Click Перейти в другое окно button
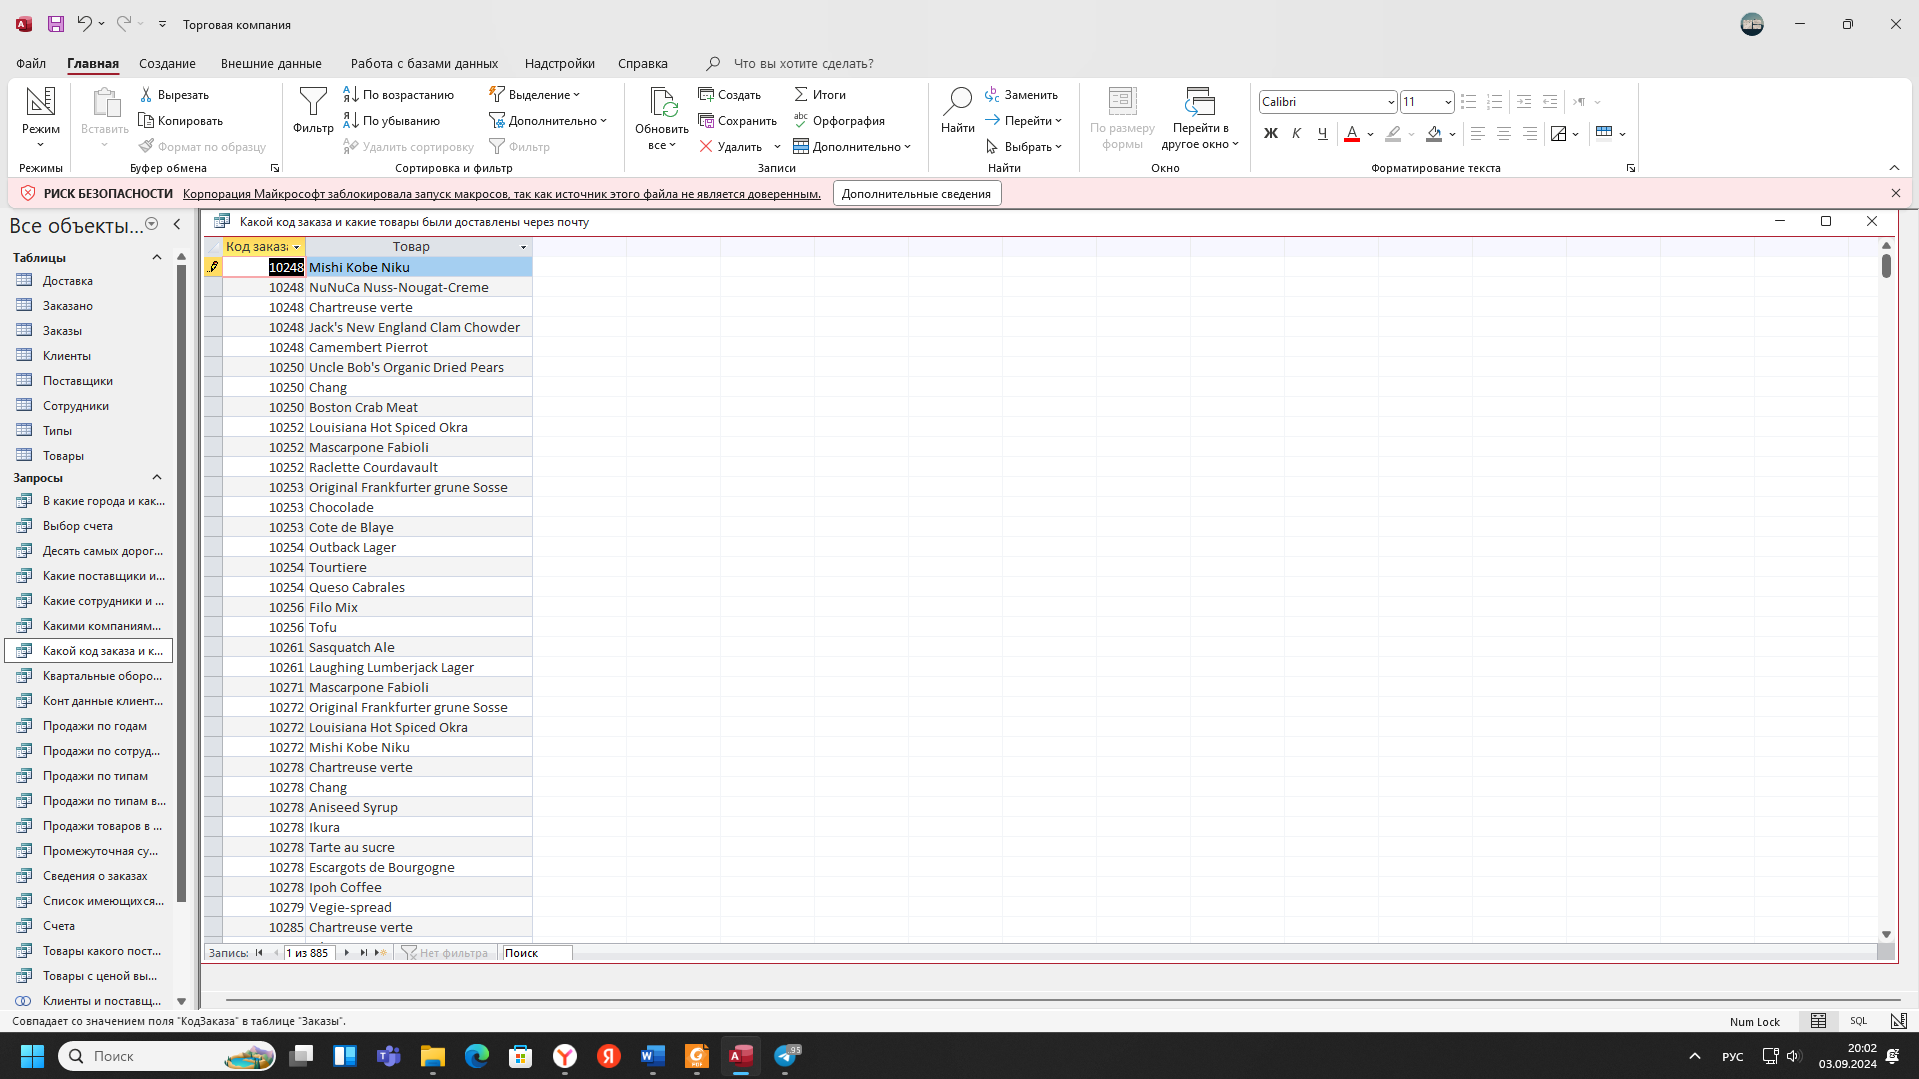This screenshot has width=1919, height=1079. point(1200,118)
